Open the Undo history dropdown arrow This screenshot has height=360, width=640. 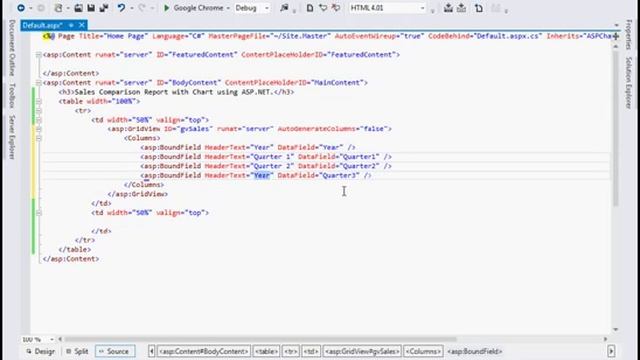point(131,8)
